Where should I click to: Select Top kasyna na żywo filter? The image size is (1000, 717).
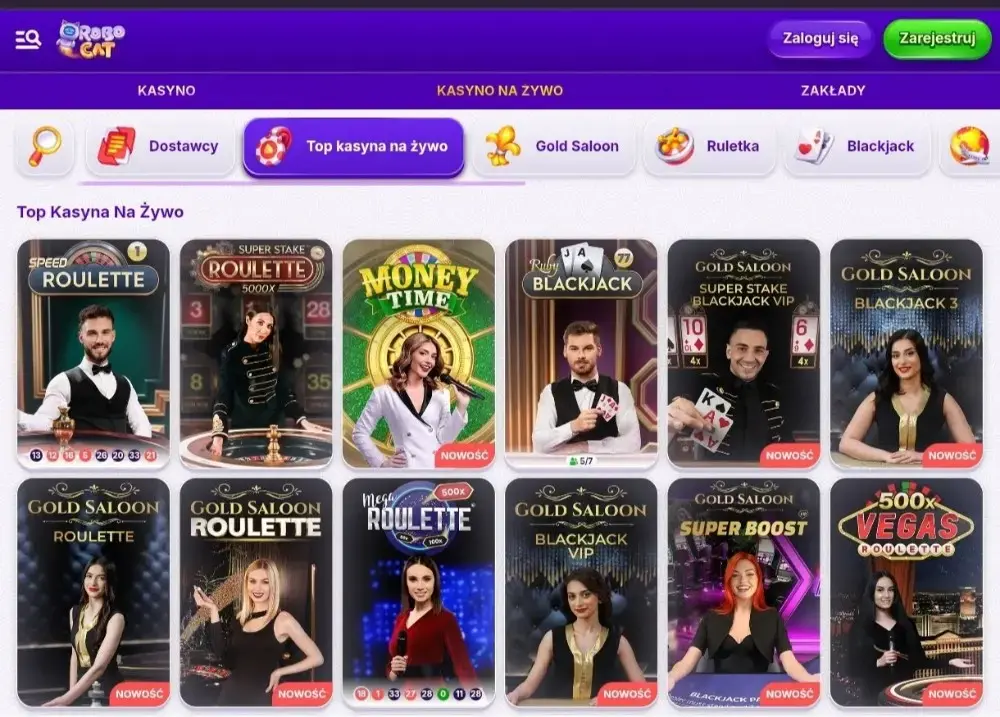[x=353, y=147]
